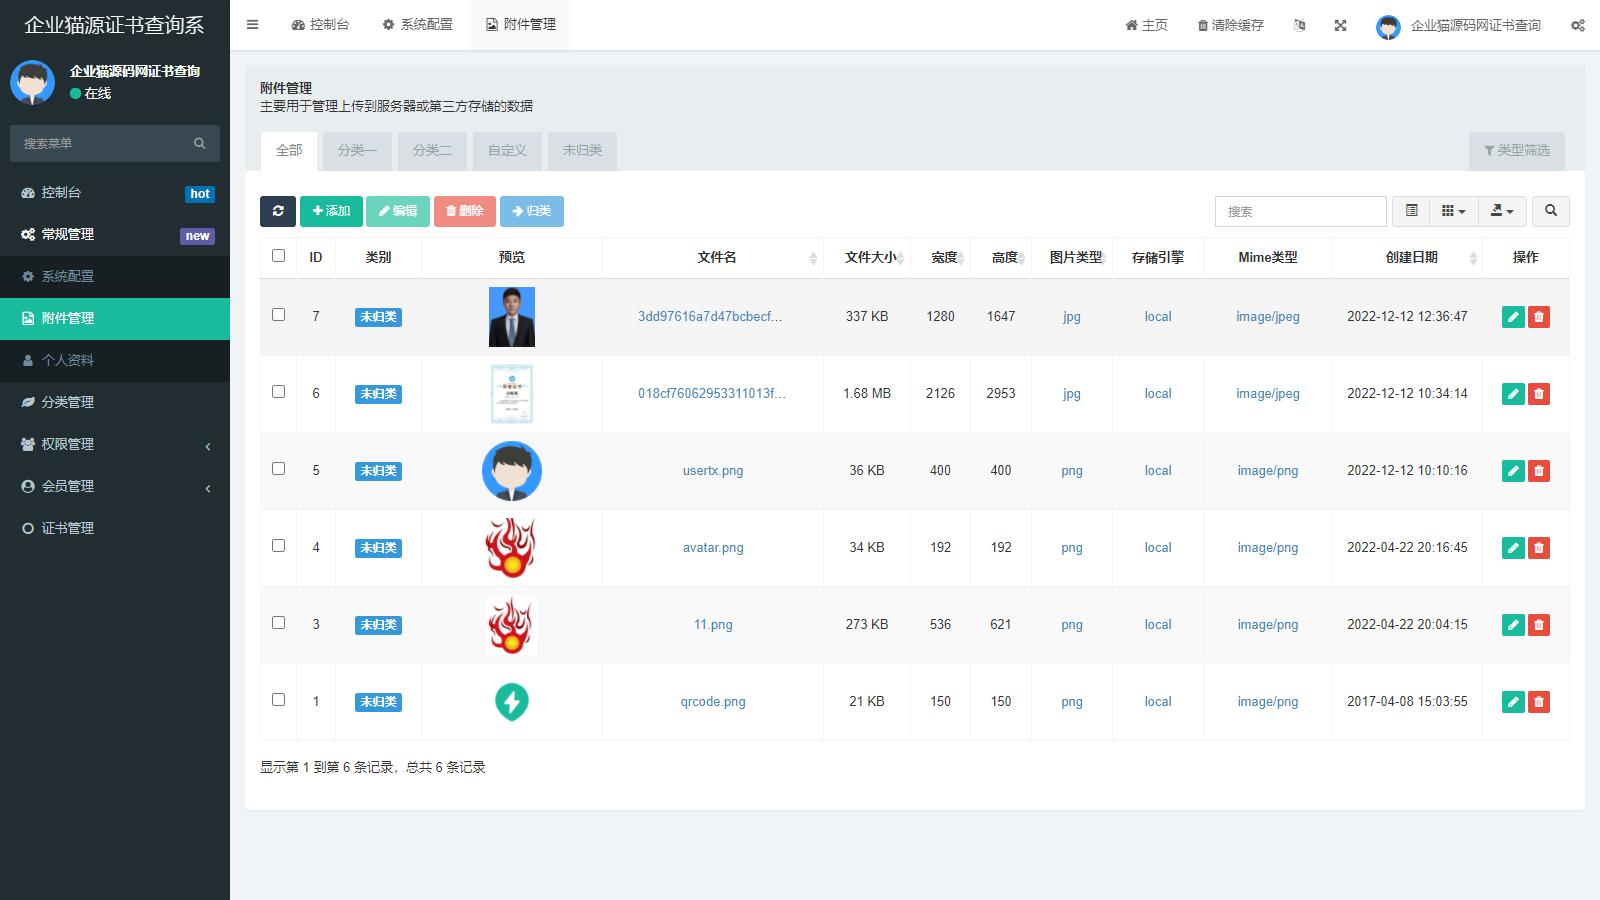Open the export dropdown button
This screenshot has height=900, width=1600.
pyautogui.click(x=1502, y=211)
